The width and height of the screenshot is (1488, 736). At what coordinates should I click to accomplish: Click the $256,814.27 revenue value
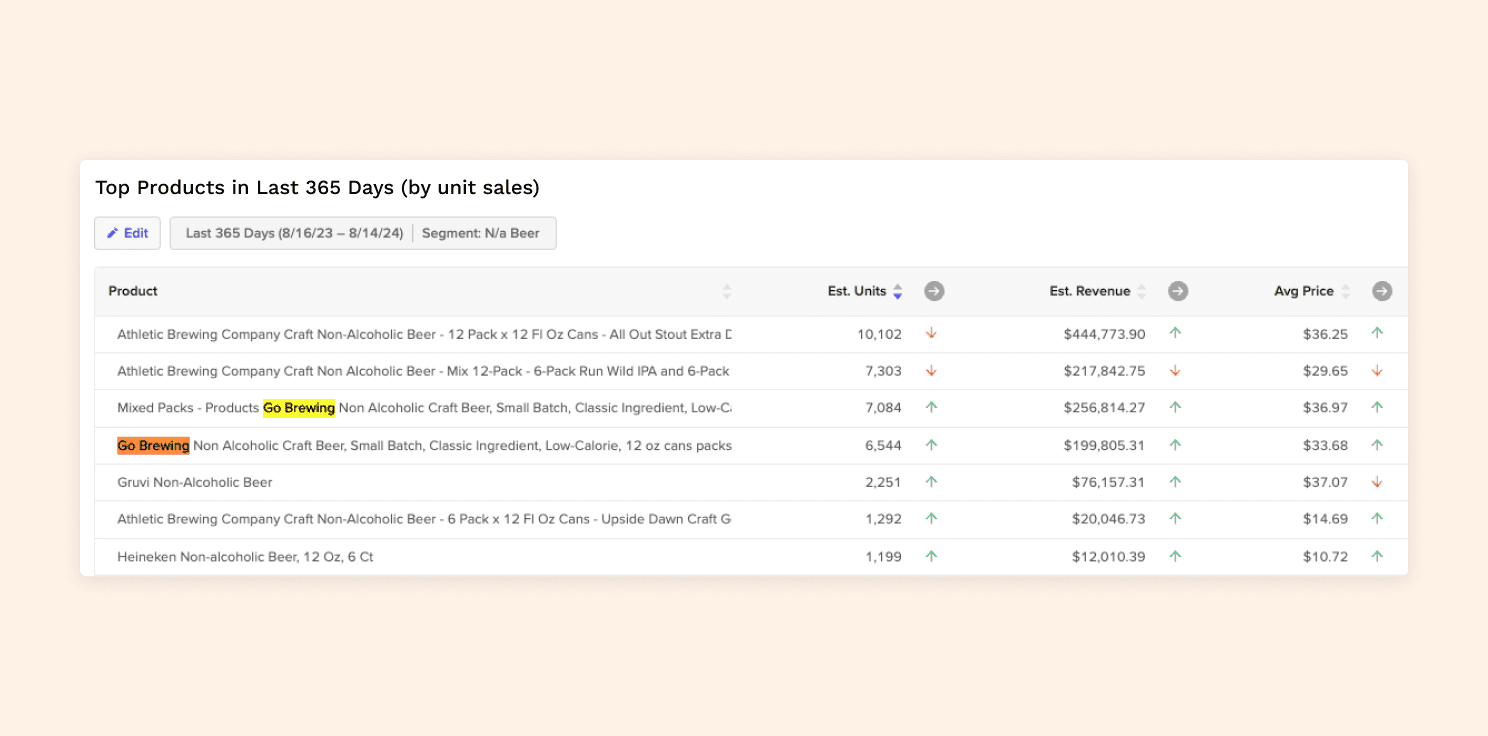1105,408
